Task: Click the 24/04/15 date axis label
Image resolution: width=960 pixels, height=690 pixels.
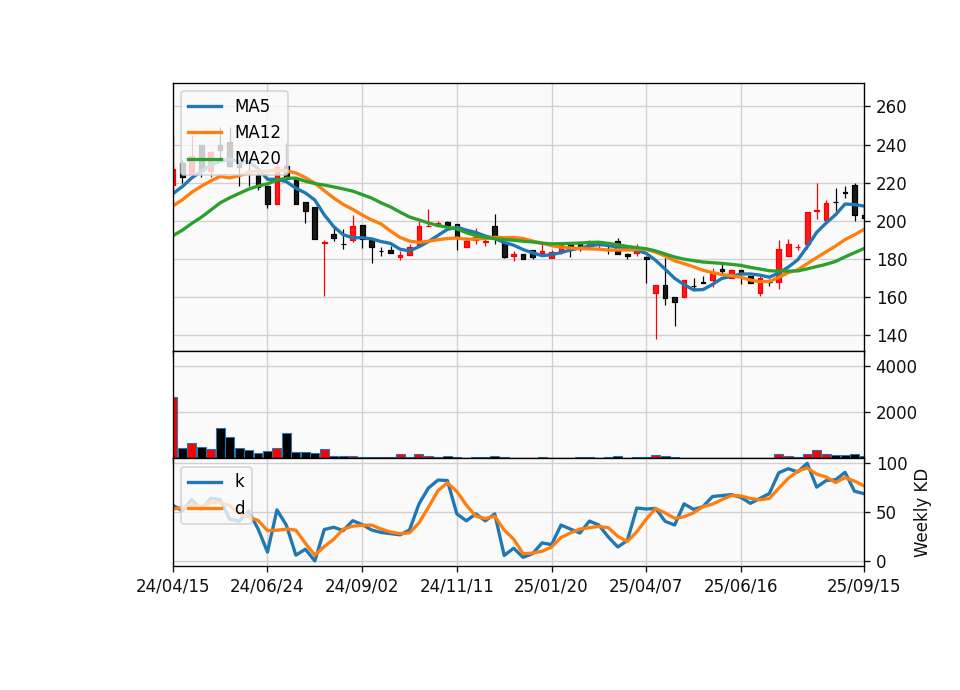Action: coord(173,586)
